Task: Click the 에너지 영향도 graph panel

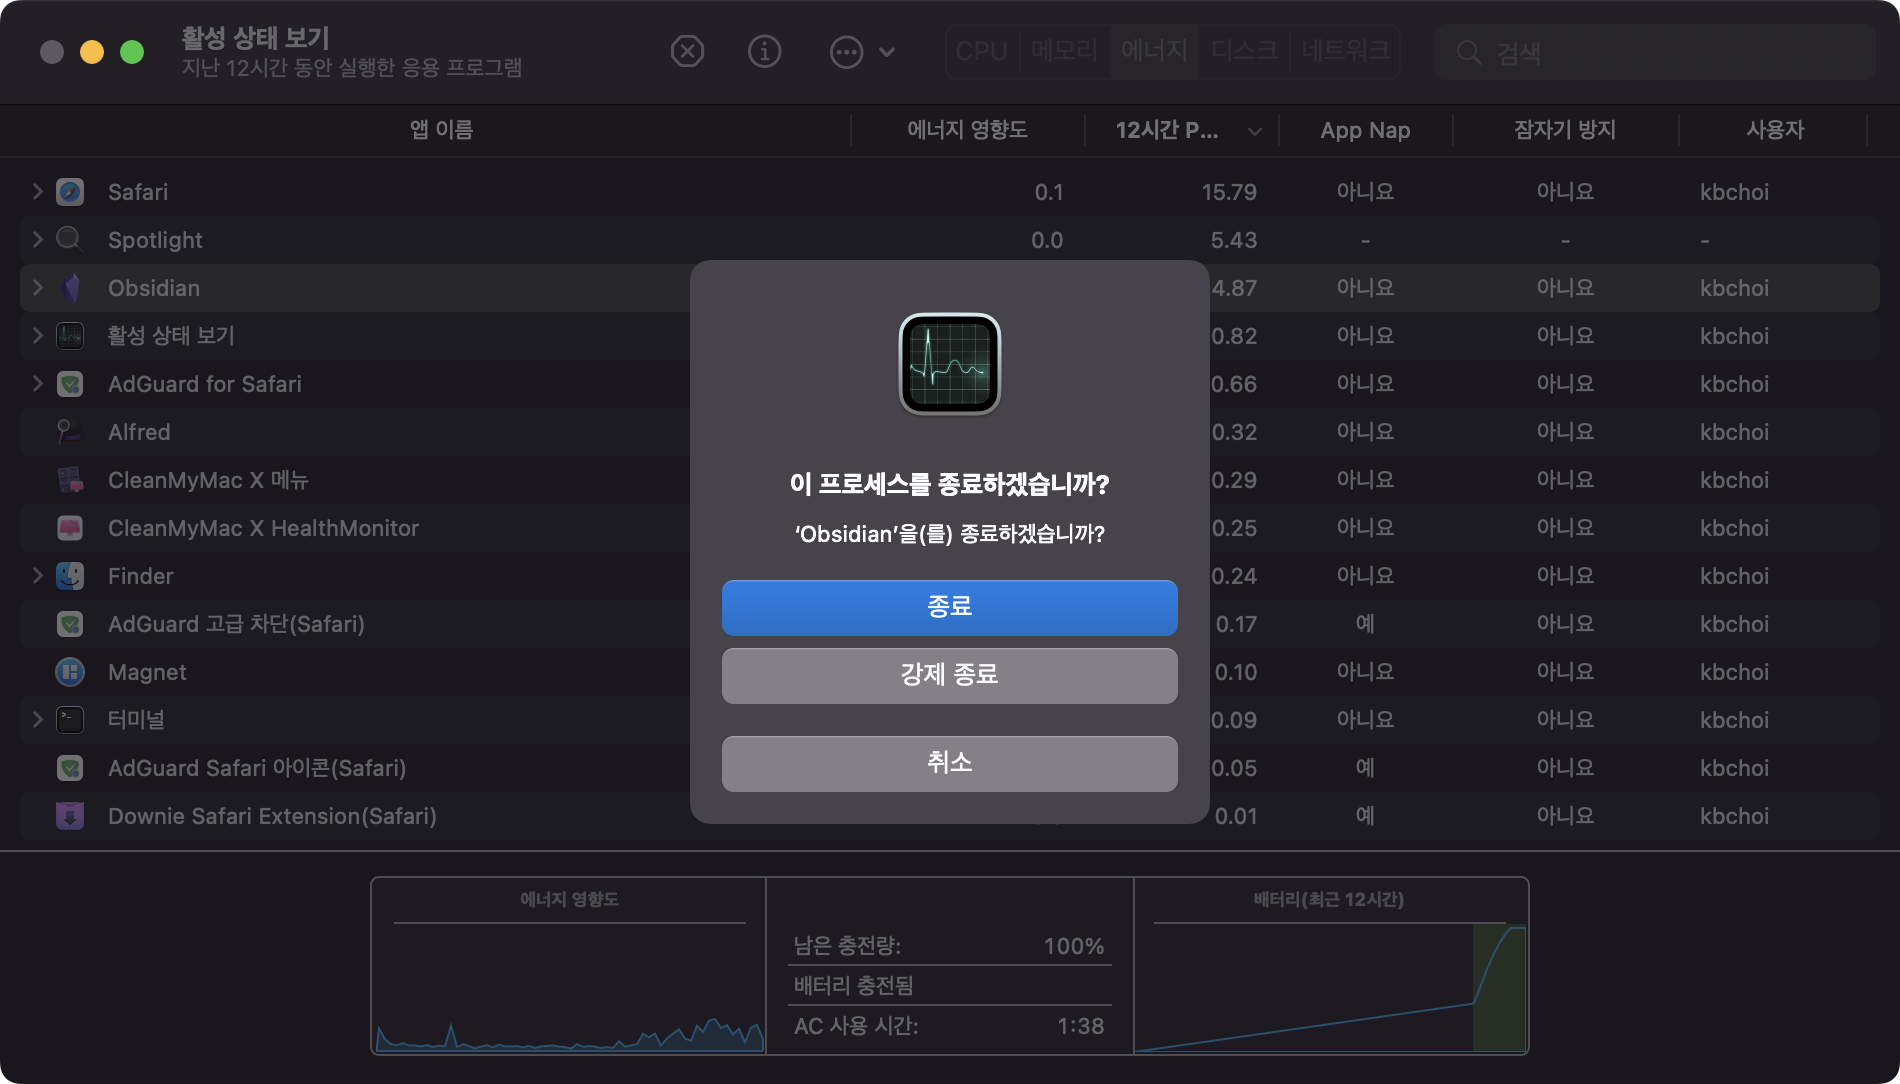Action: pos(569,966)
